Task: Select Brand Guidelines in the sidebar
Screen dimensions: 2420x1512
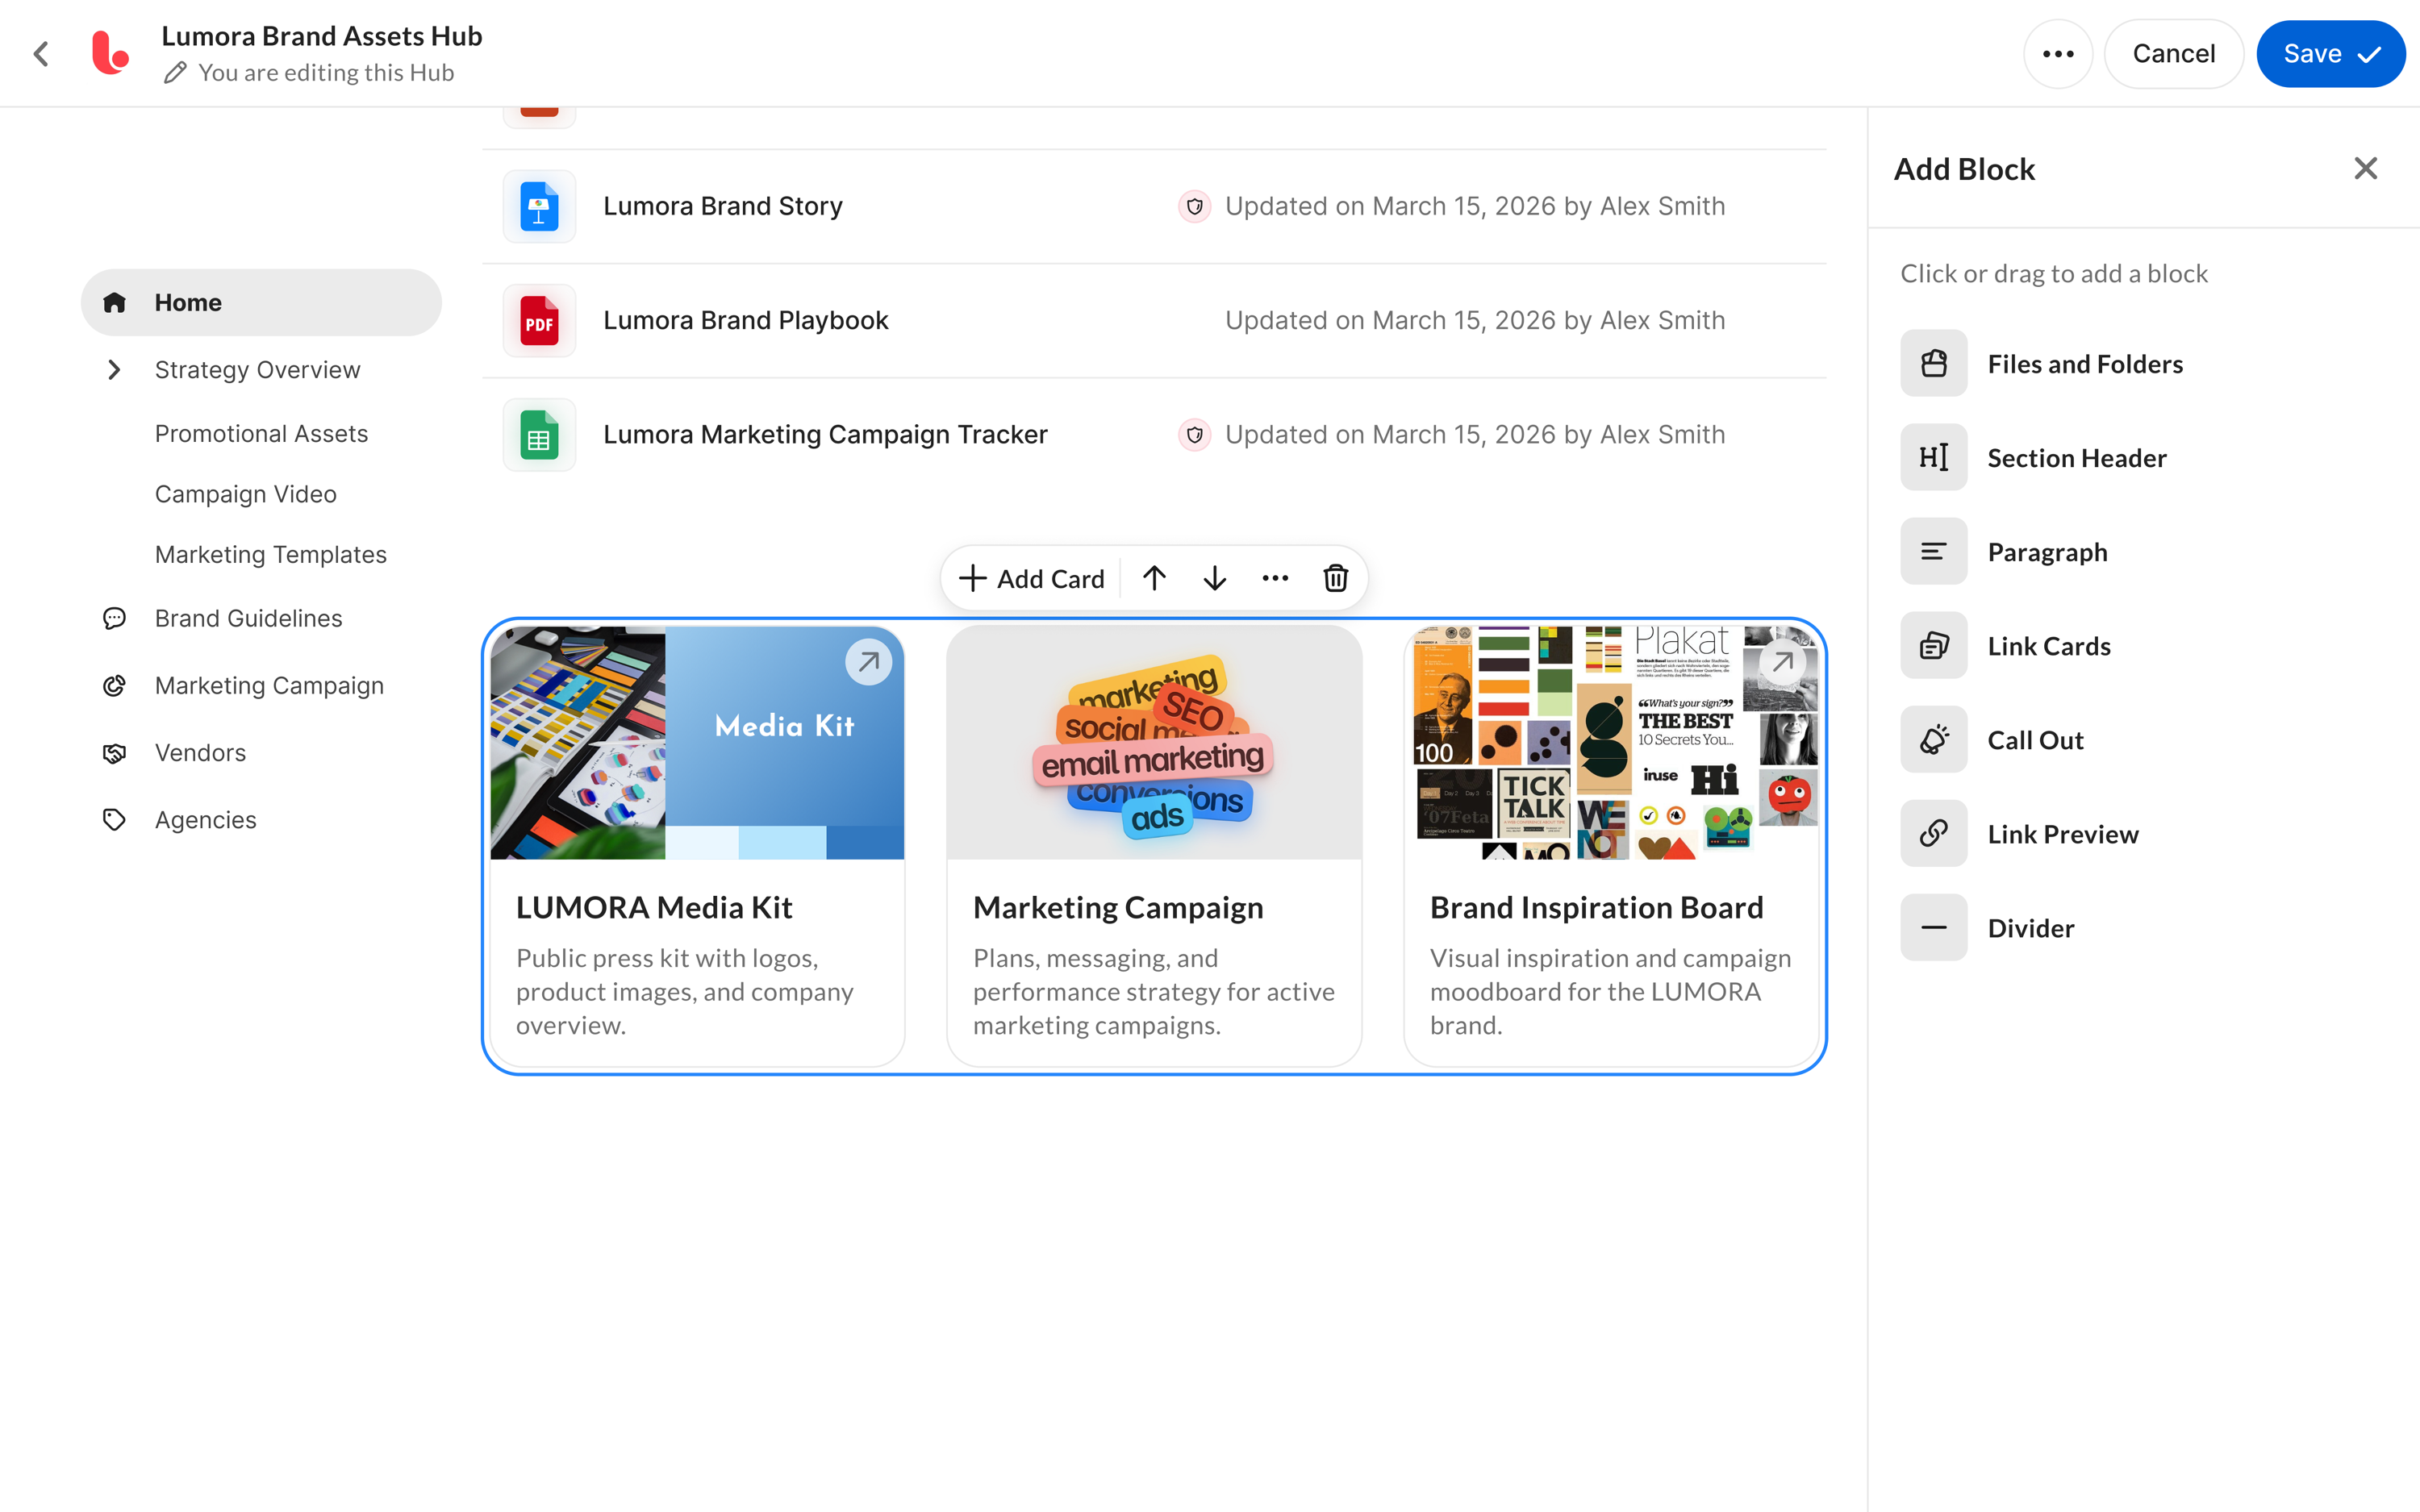Action: click(x=248, y=618)
